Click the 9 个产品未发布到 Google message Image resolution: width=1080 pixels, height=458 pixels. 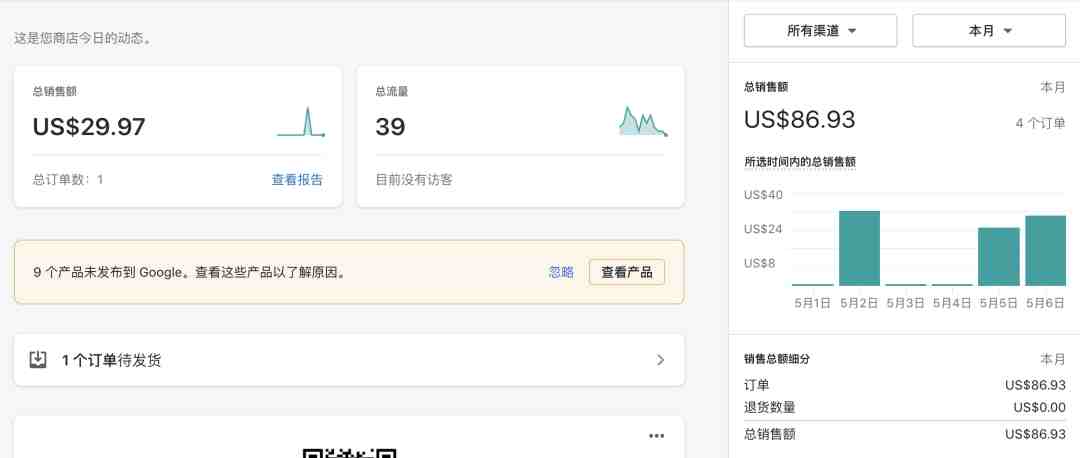189,272
